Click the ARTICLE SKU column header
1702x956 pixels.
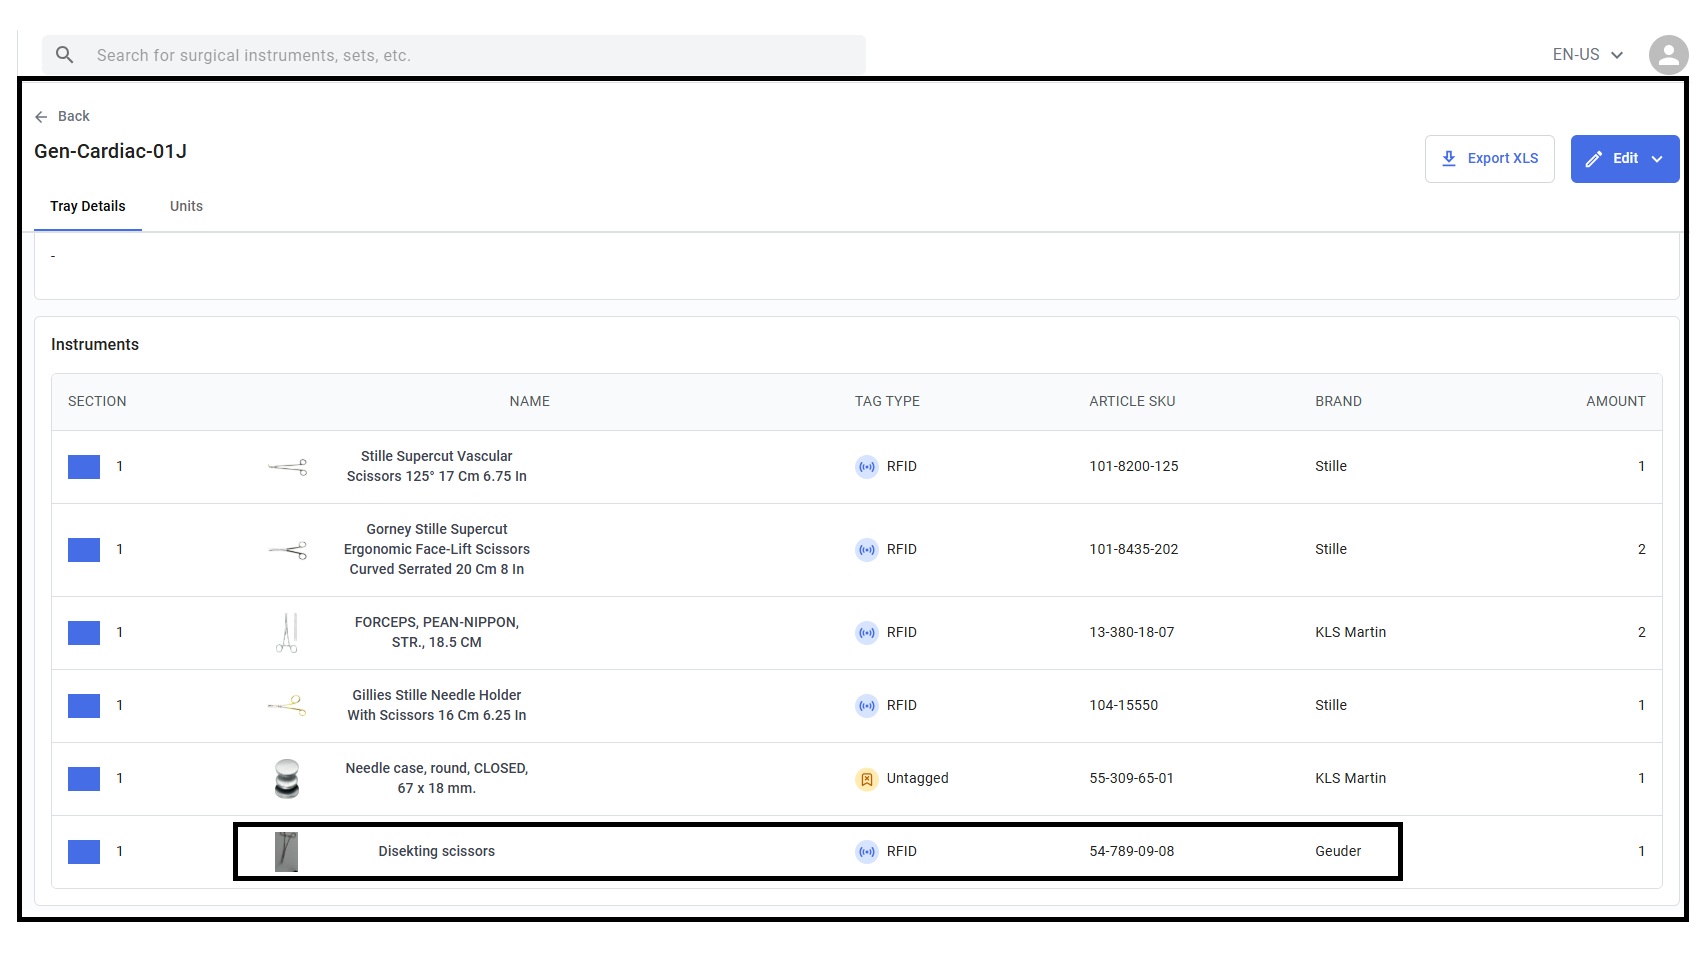click(1132, 401)
